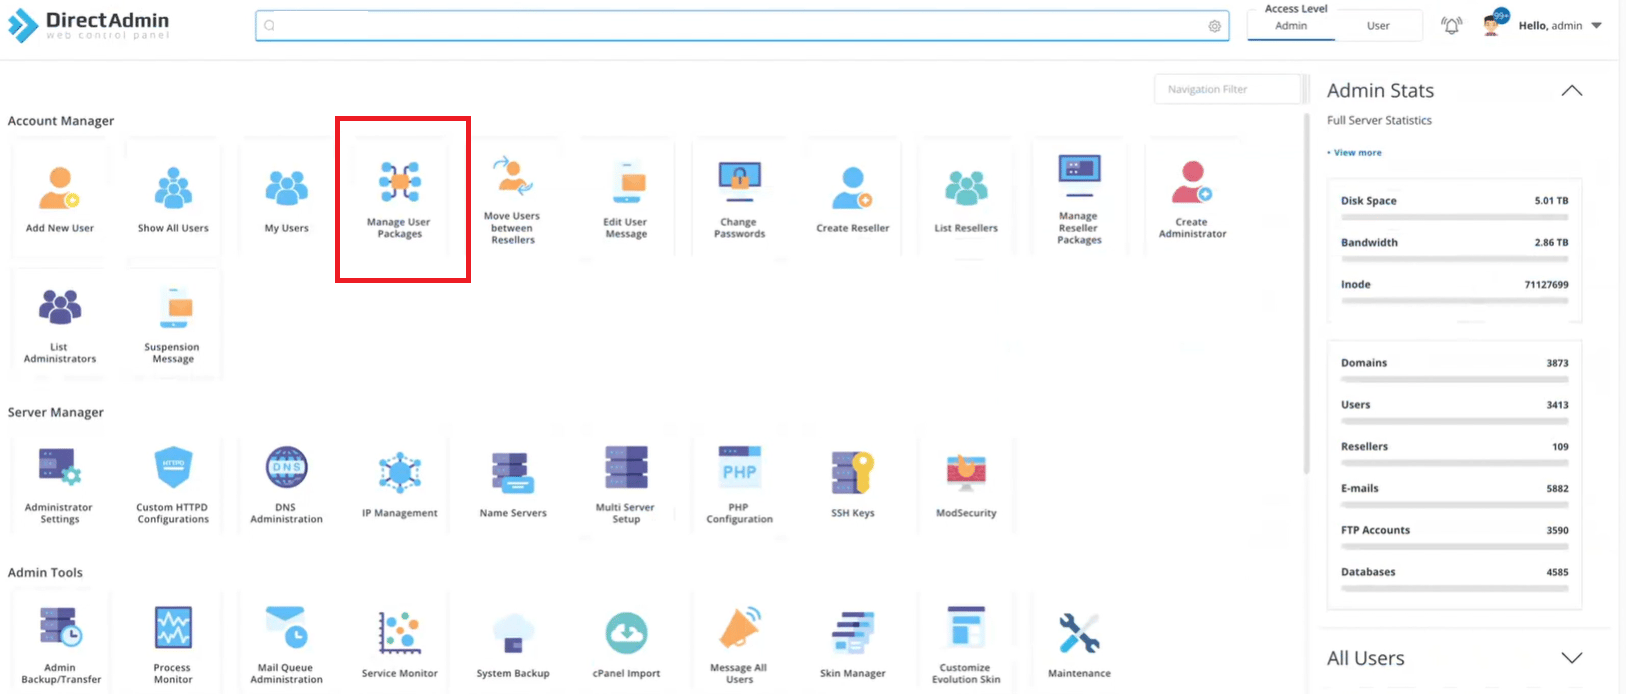
Task: Open IP Management
Action: (x=400, y=484)
